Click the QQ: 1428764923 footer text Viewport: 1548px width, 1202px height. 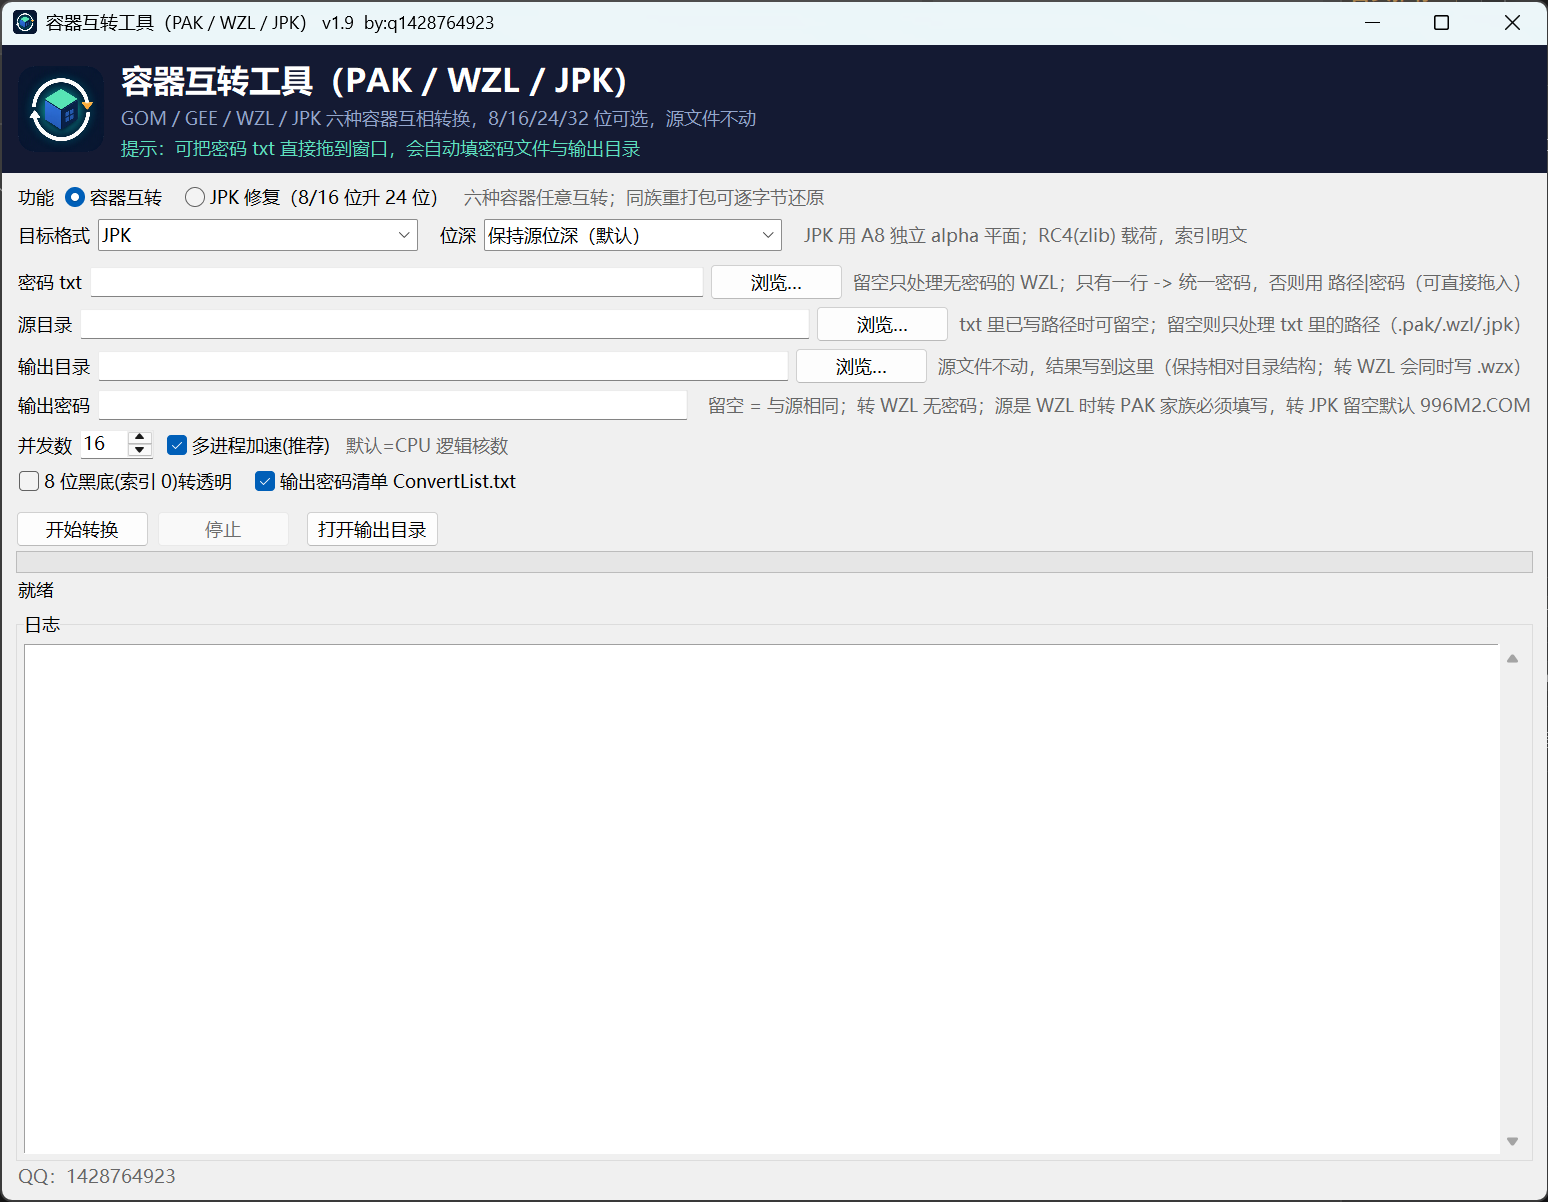(x=97, y=1176)
